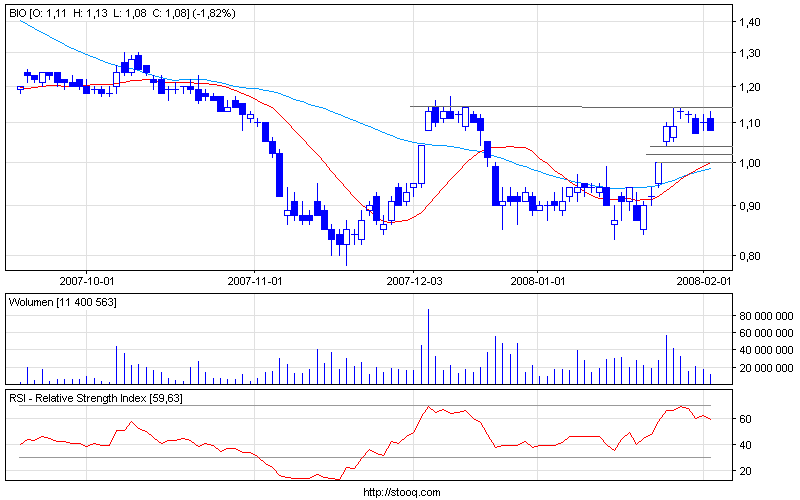The height and width of the screenshot is (500, 800).
Task: Click the 1,20 price axis label
Action: 749,87
